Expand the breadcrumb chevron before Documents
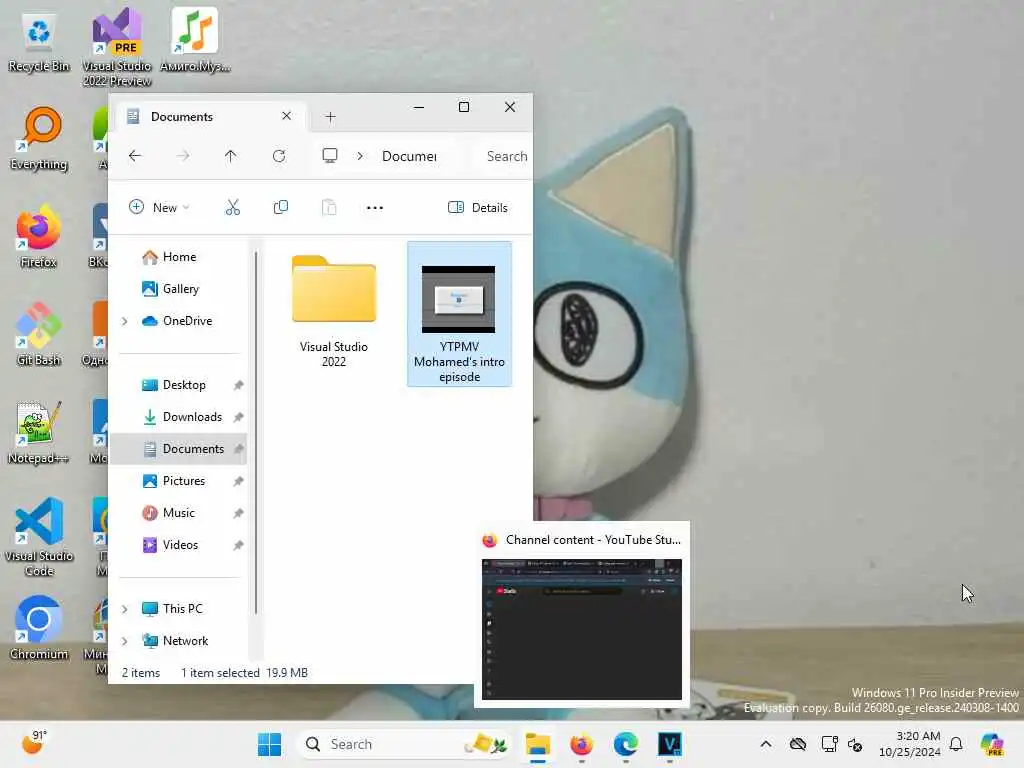Screen dimensions: 1024x768 (360, 156)
